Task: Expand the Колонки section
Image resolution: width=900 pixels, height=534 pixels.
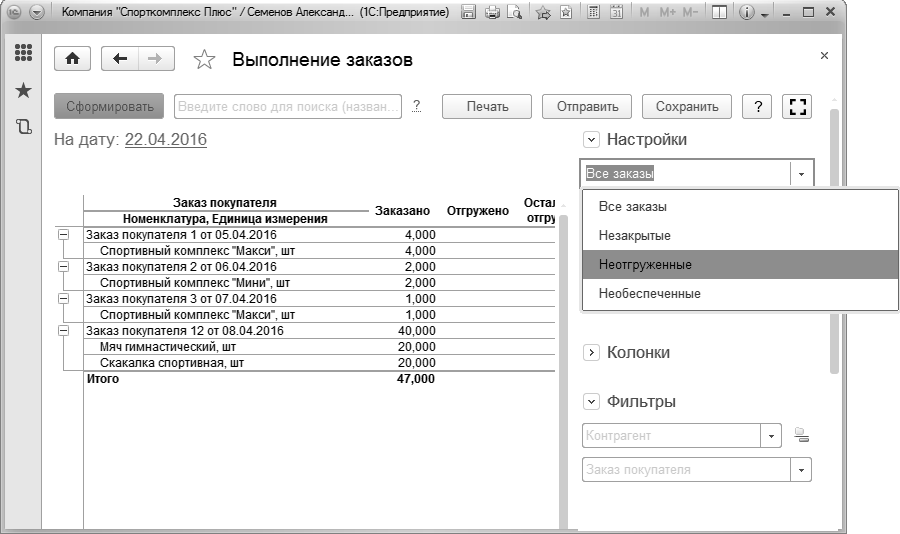Action: pyautogui.click(x=591, y=353)
